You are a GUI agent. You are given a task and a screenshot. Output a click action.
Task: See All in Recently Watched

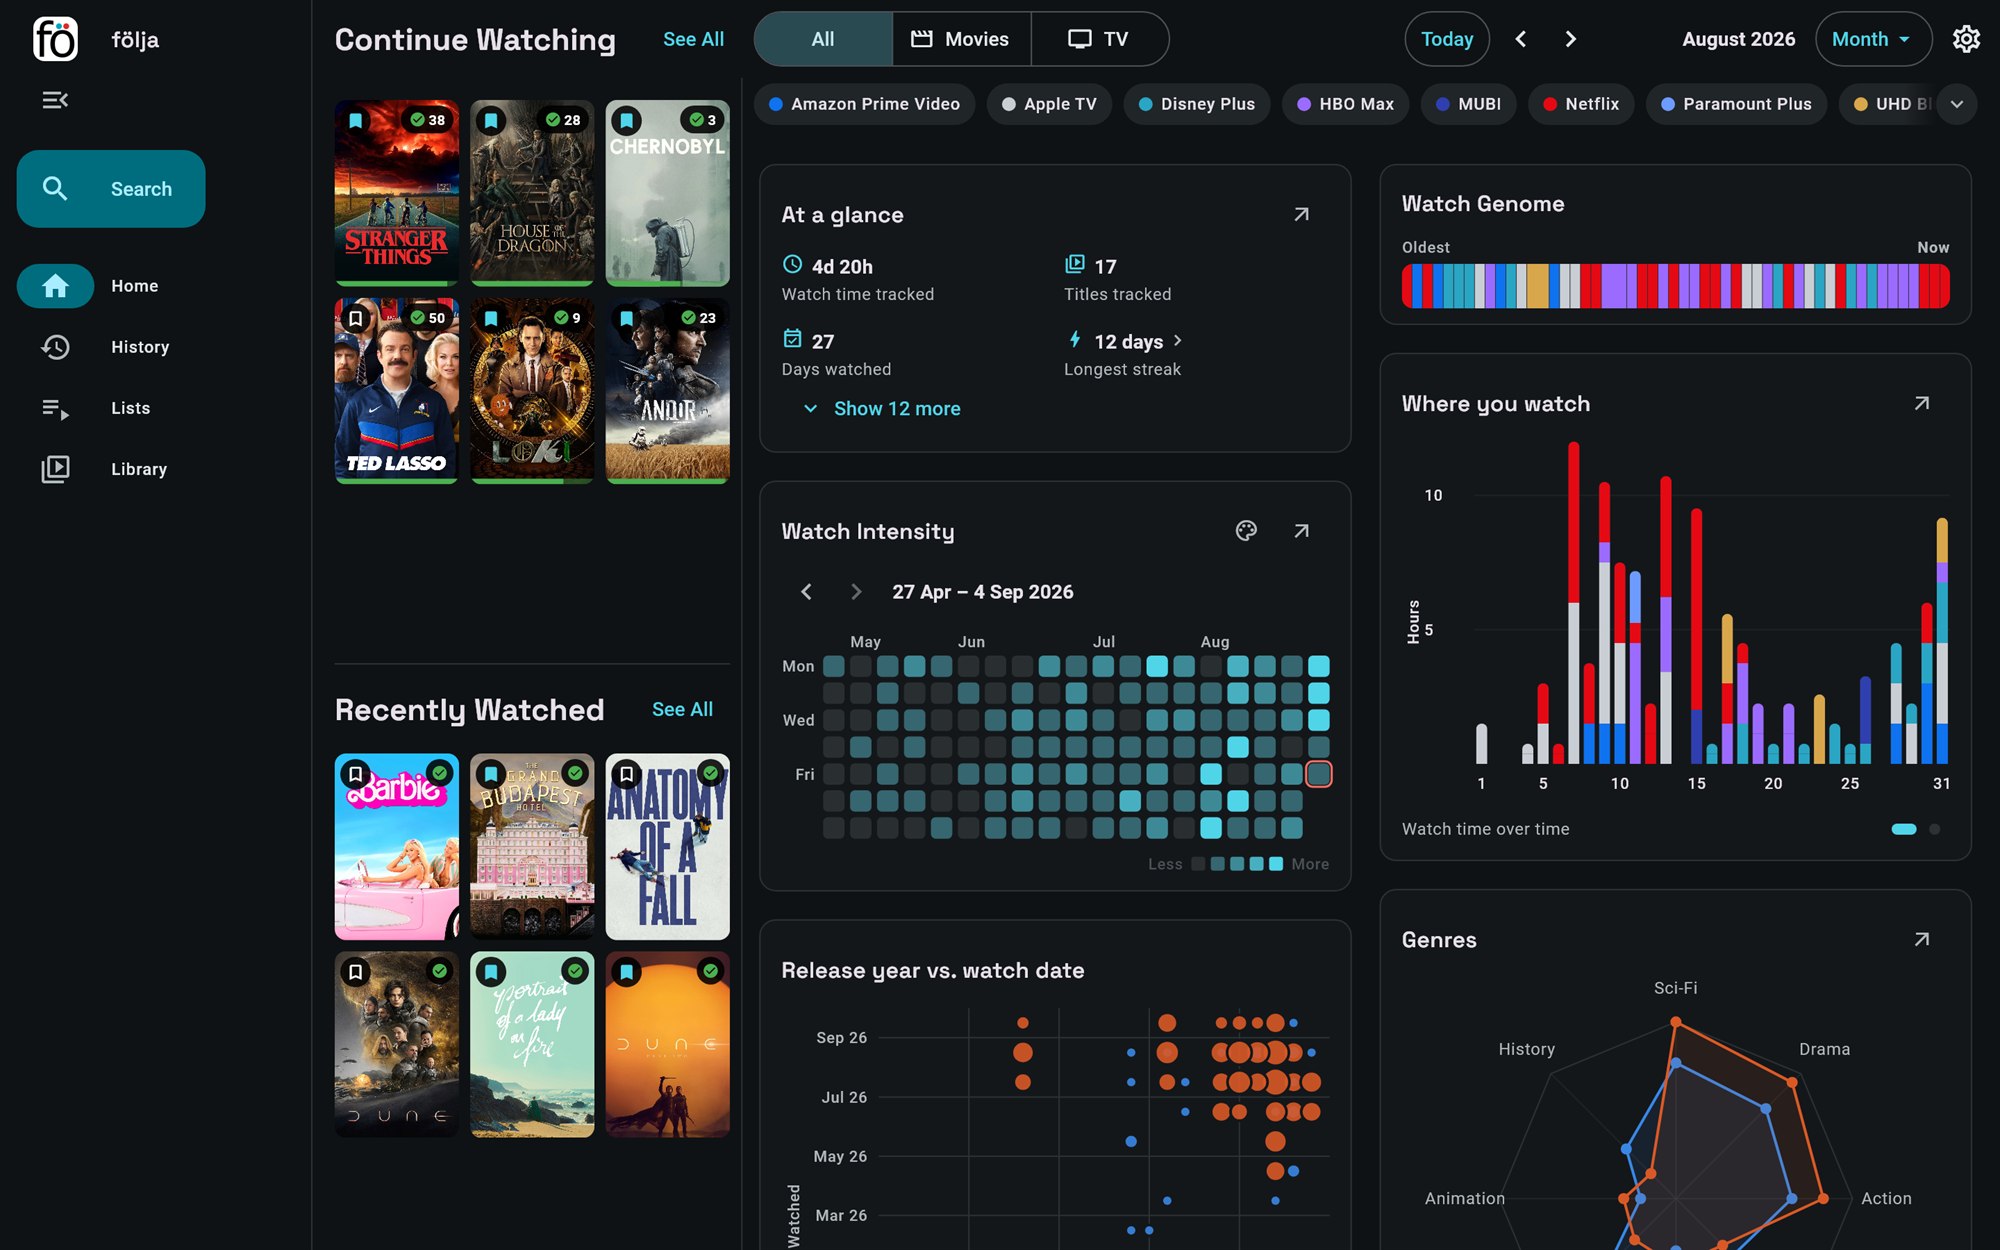click(682, 709)
